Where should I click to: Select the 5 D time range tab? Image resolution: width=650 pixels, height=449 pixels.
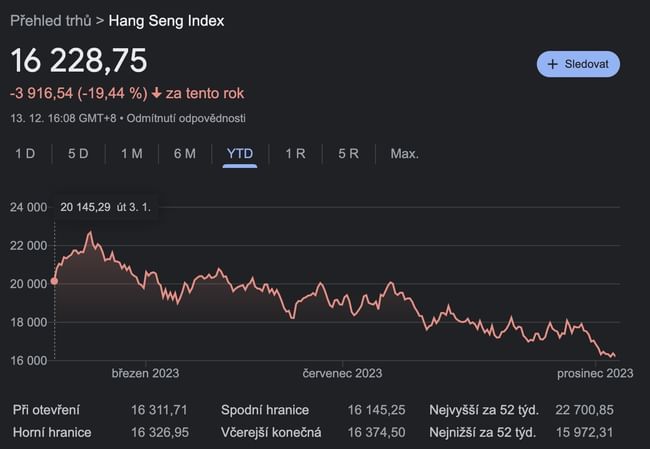tap(78, 153)
